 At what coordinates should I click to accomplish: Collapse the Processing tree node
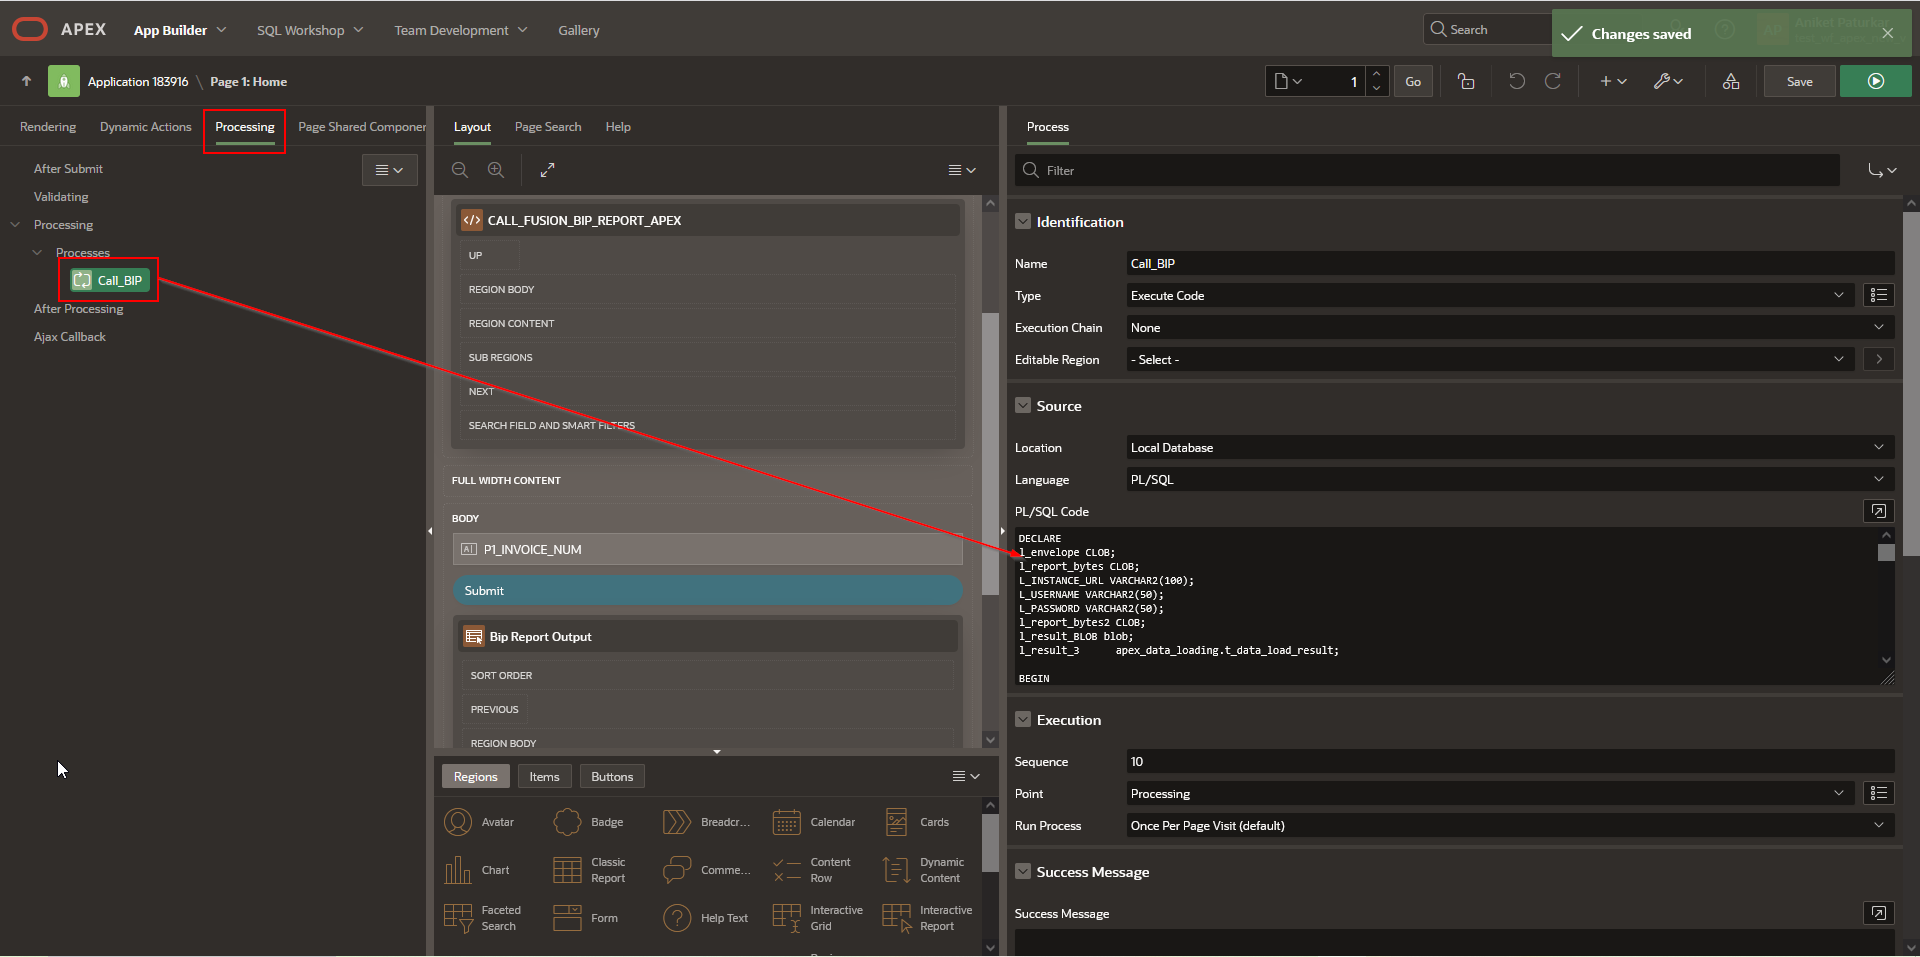pos(15,225)
